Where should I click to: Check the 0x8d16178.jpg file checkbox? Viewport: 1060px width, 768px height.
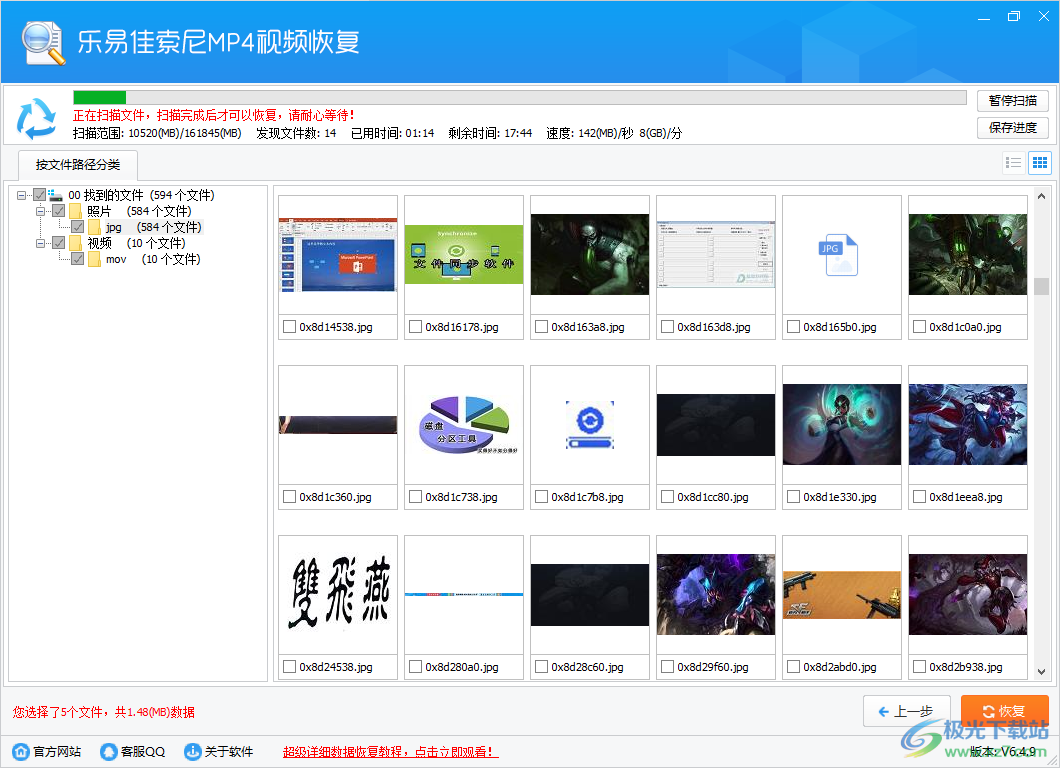[x=415, y=327]
